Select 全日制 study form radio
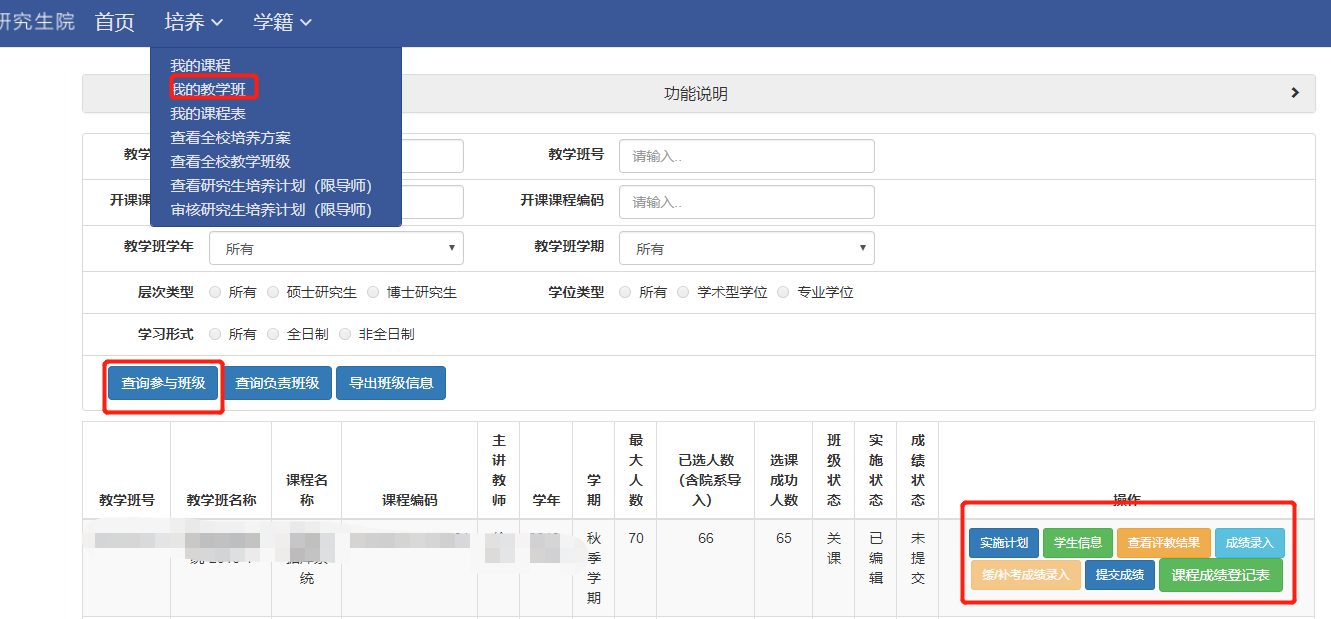This screenshot has height=619, width=1331. (274, 334)
